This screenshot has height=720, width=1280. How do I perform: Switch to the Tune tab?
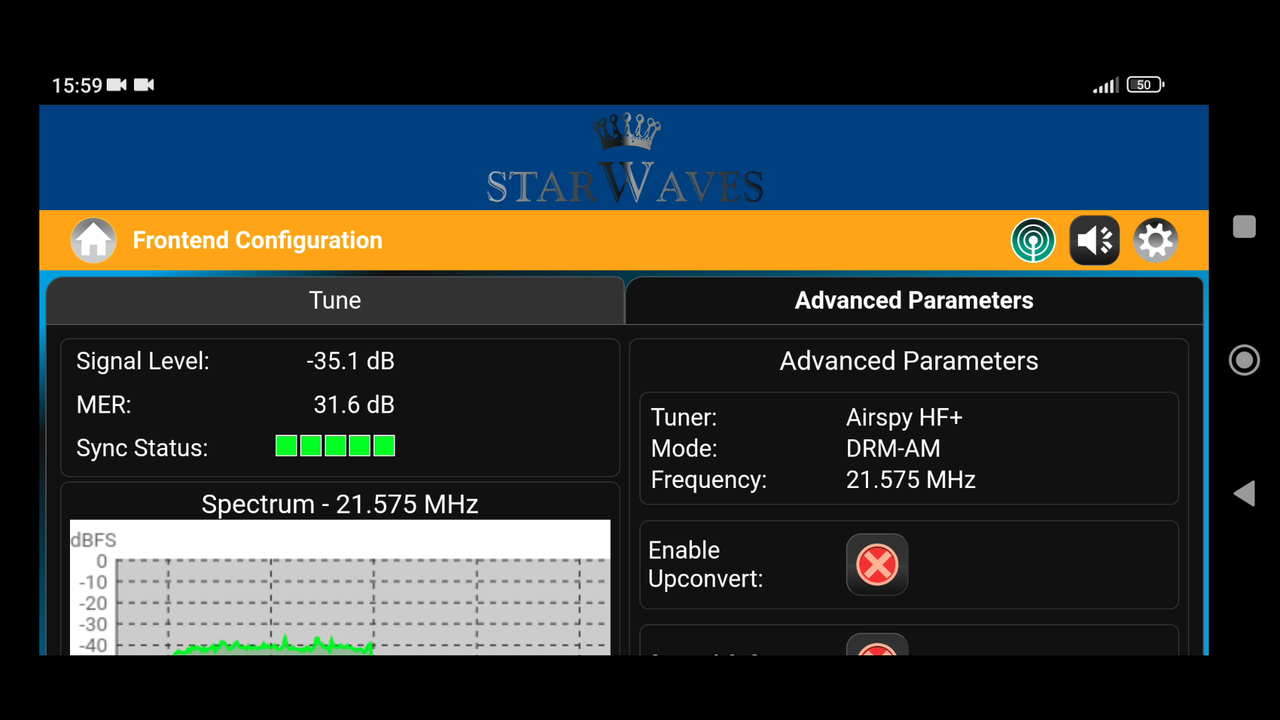click(x=335, y=300)
